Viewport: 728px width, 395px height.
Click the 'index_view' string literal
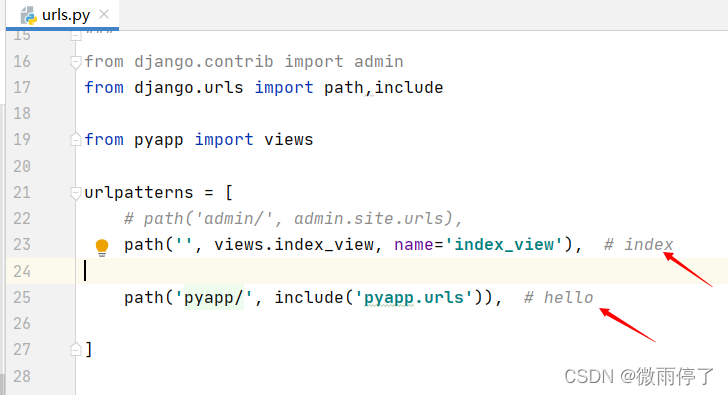click(504, 245)
